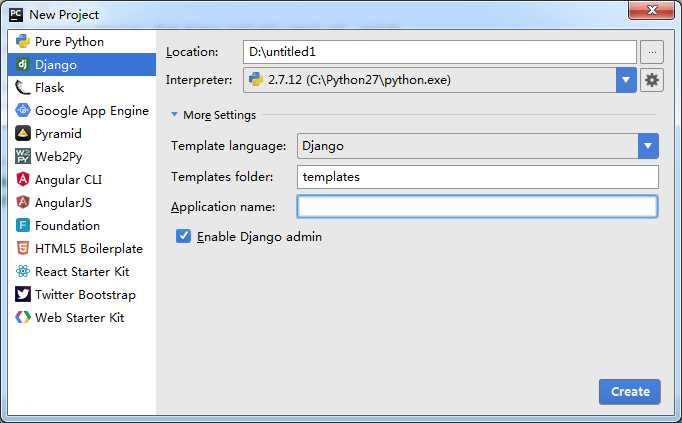
Task: Pick the HTML5 Boilerplate icon
Action: (23, 249)
